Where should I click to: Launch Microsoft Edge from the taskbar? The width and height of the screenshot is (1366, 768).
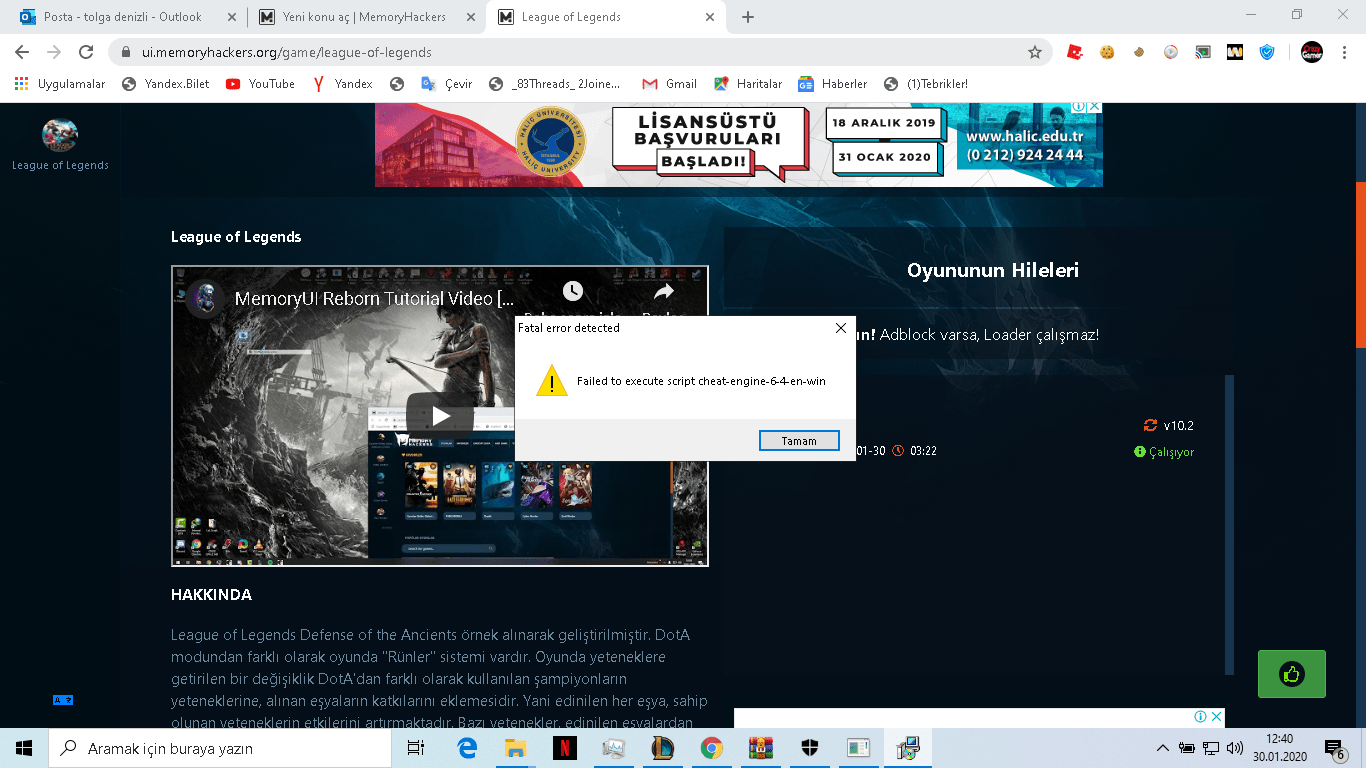(467, 748)
